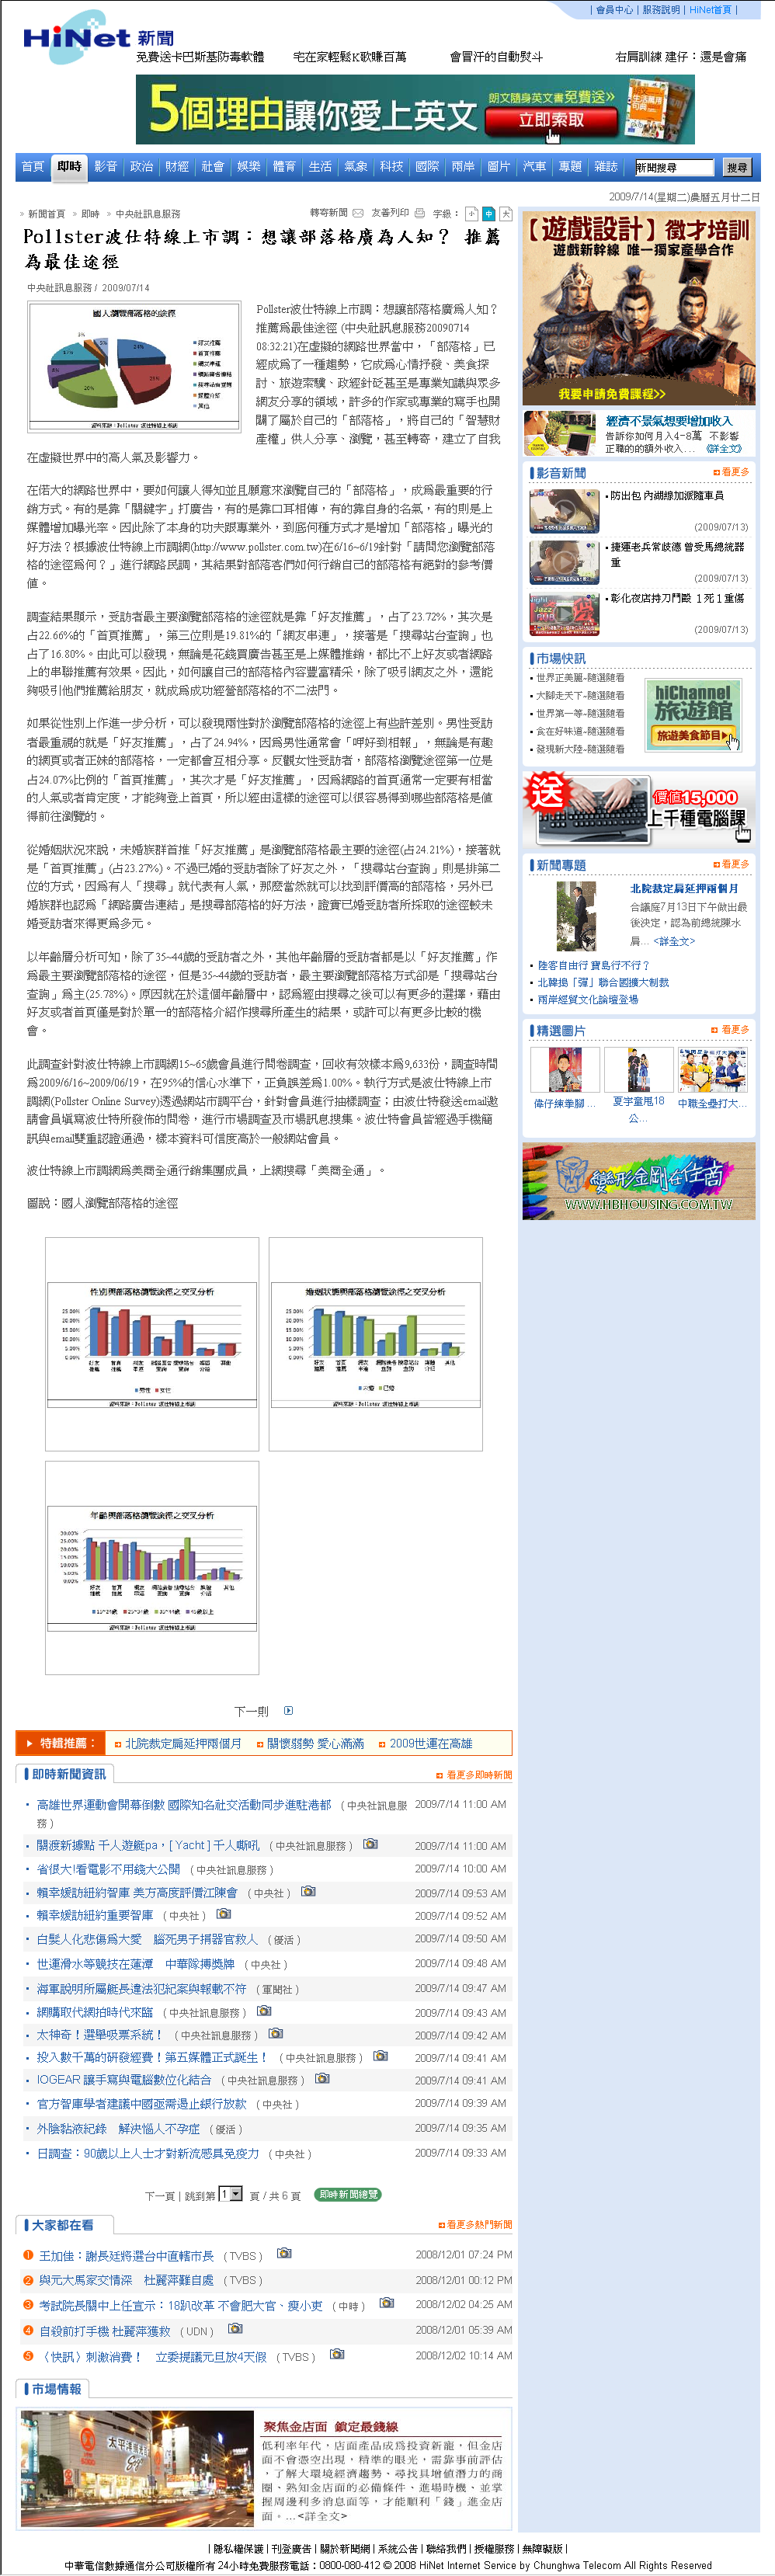Click camera icon beside 賴幸媛訪紐約智庫 美方高度評價江陳會
775x2576 pixels.
[x=308, y=1891]
